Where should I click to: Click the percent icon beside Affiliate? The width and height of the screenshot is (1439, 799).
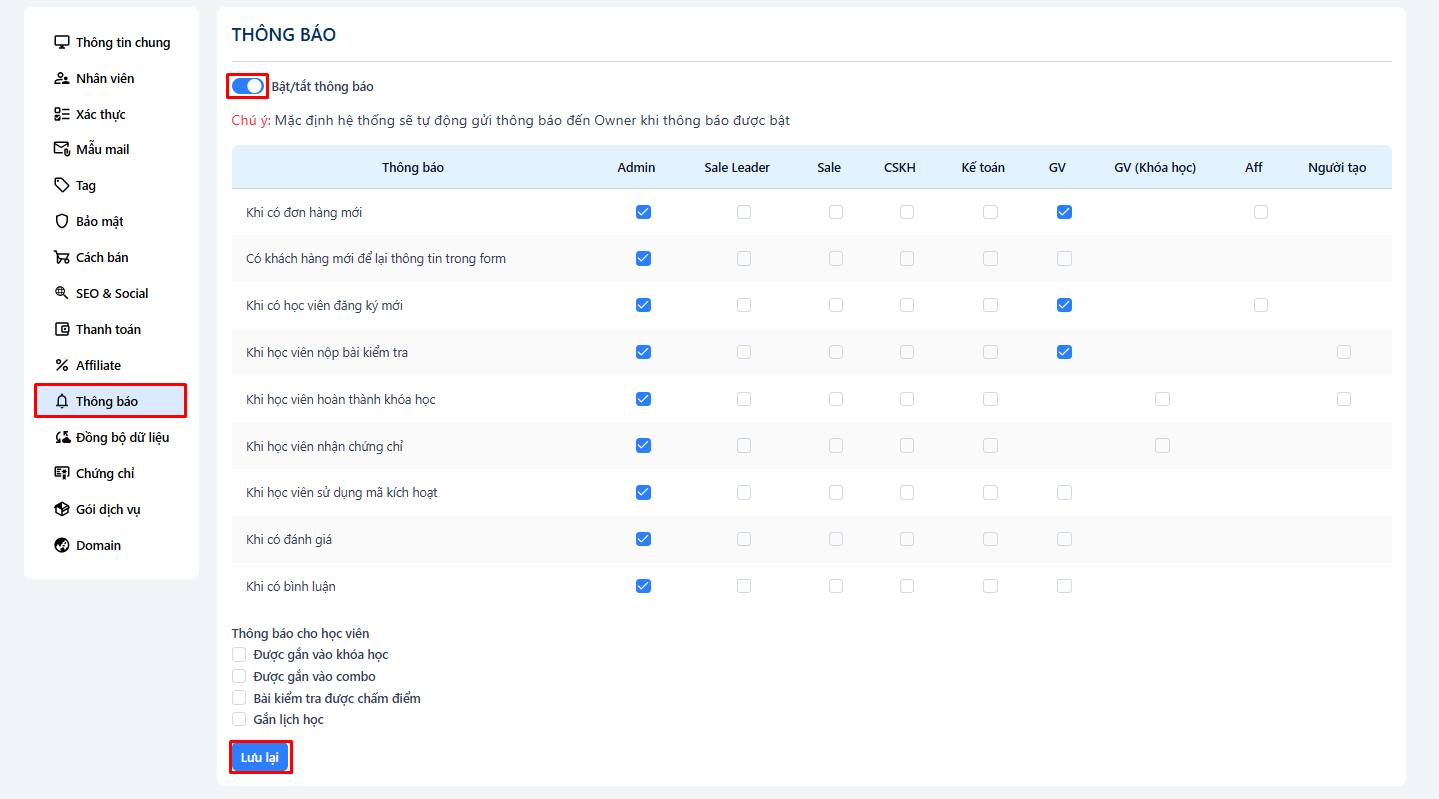(62, 365)
